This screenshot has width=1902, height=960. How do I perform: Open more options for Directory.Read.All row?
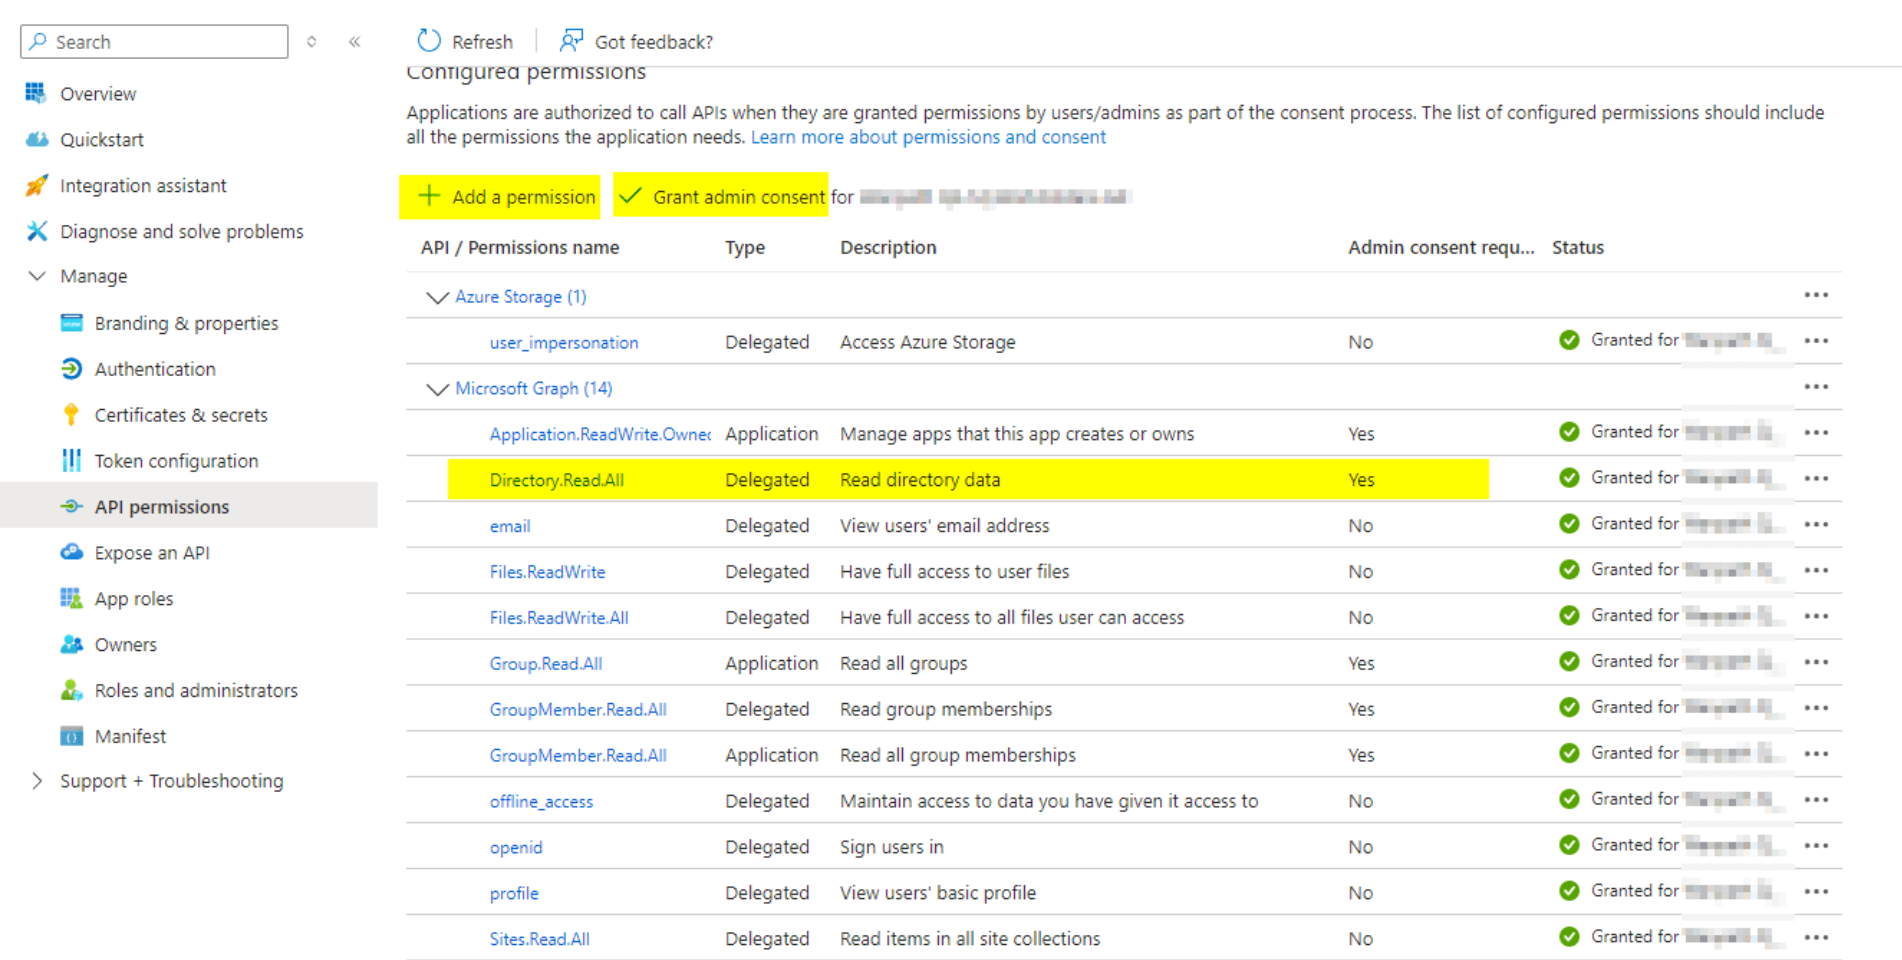(1816, 479)
